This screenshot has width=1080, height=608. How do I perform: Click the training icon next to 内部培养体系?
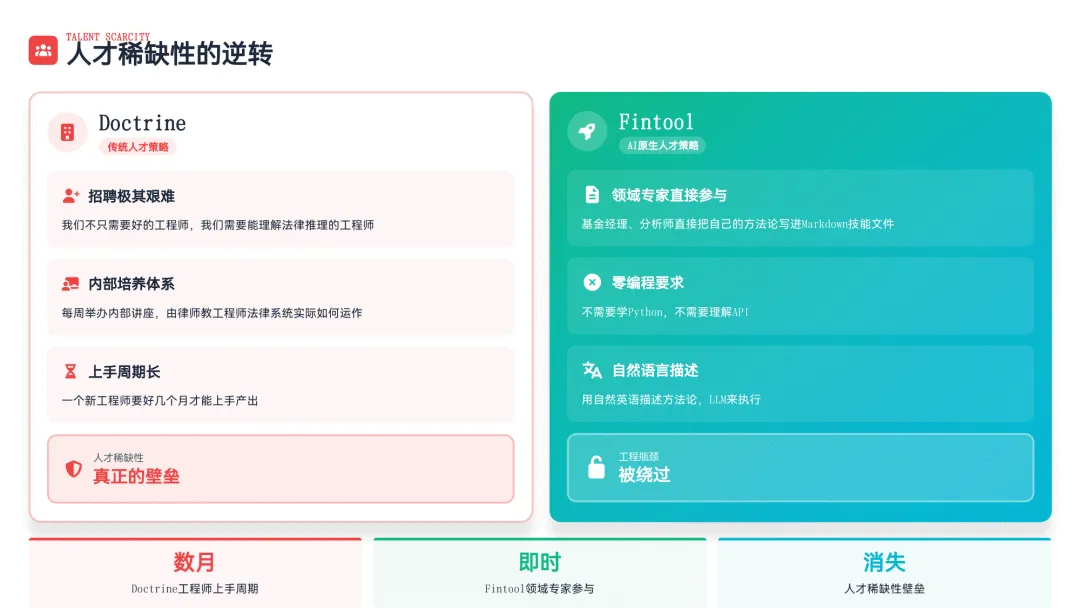point(71,284)
